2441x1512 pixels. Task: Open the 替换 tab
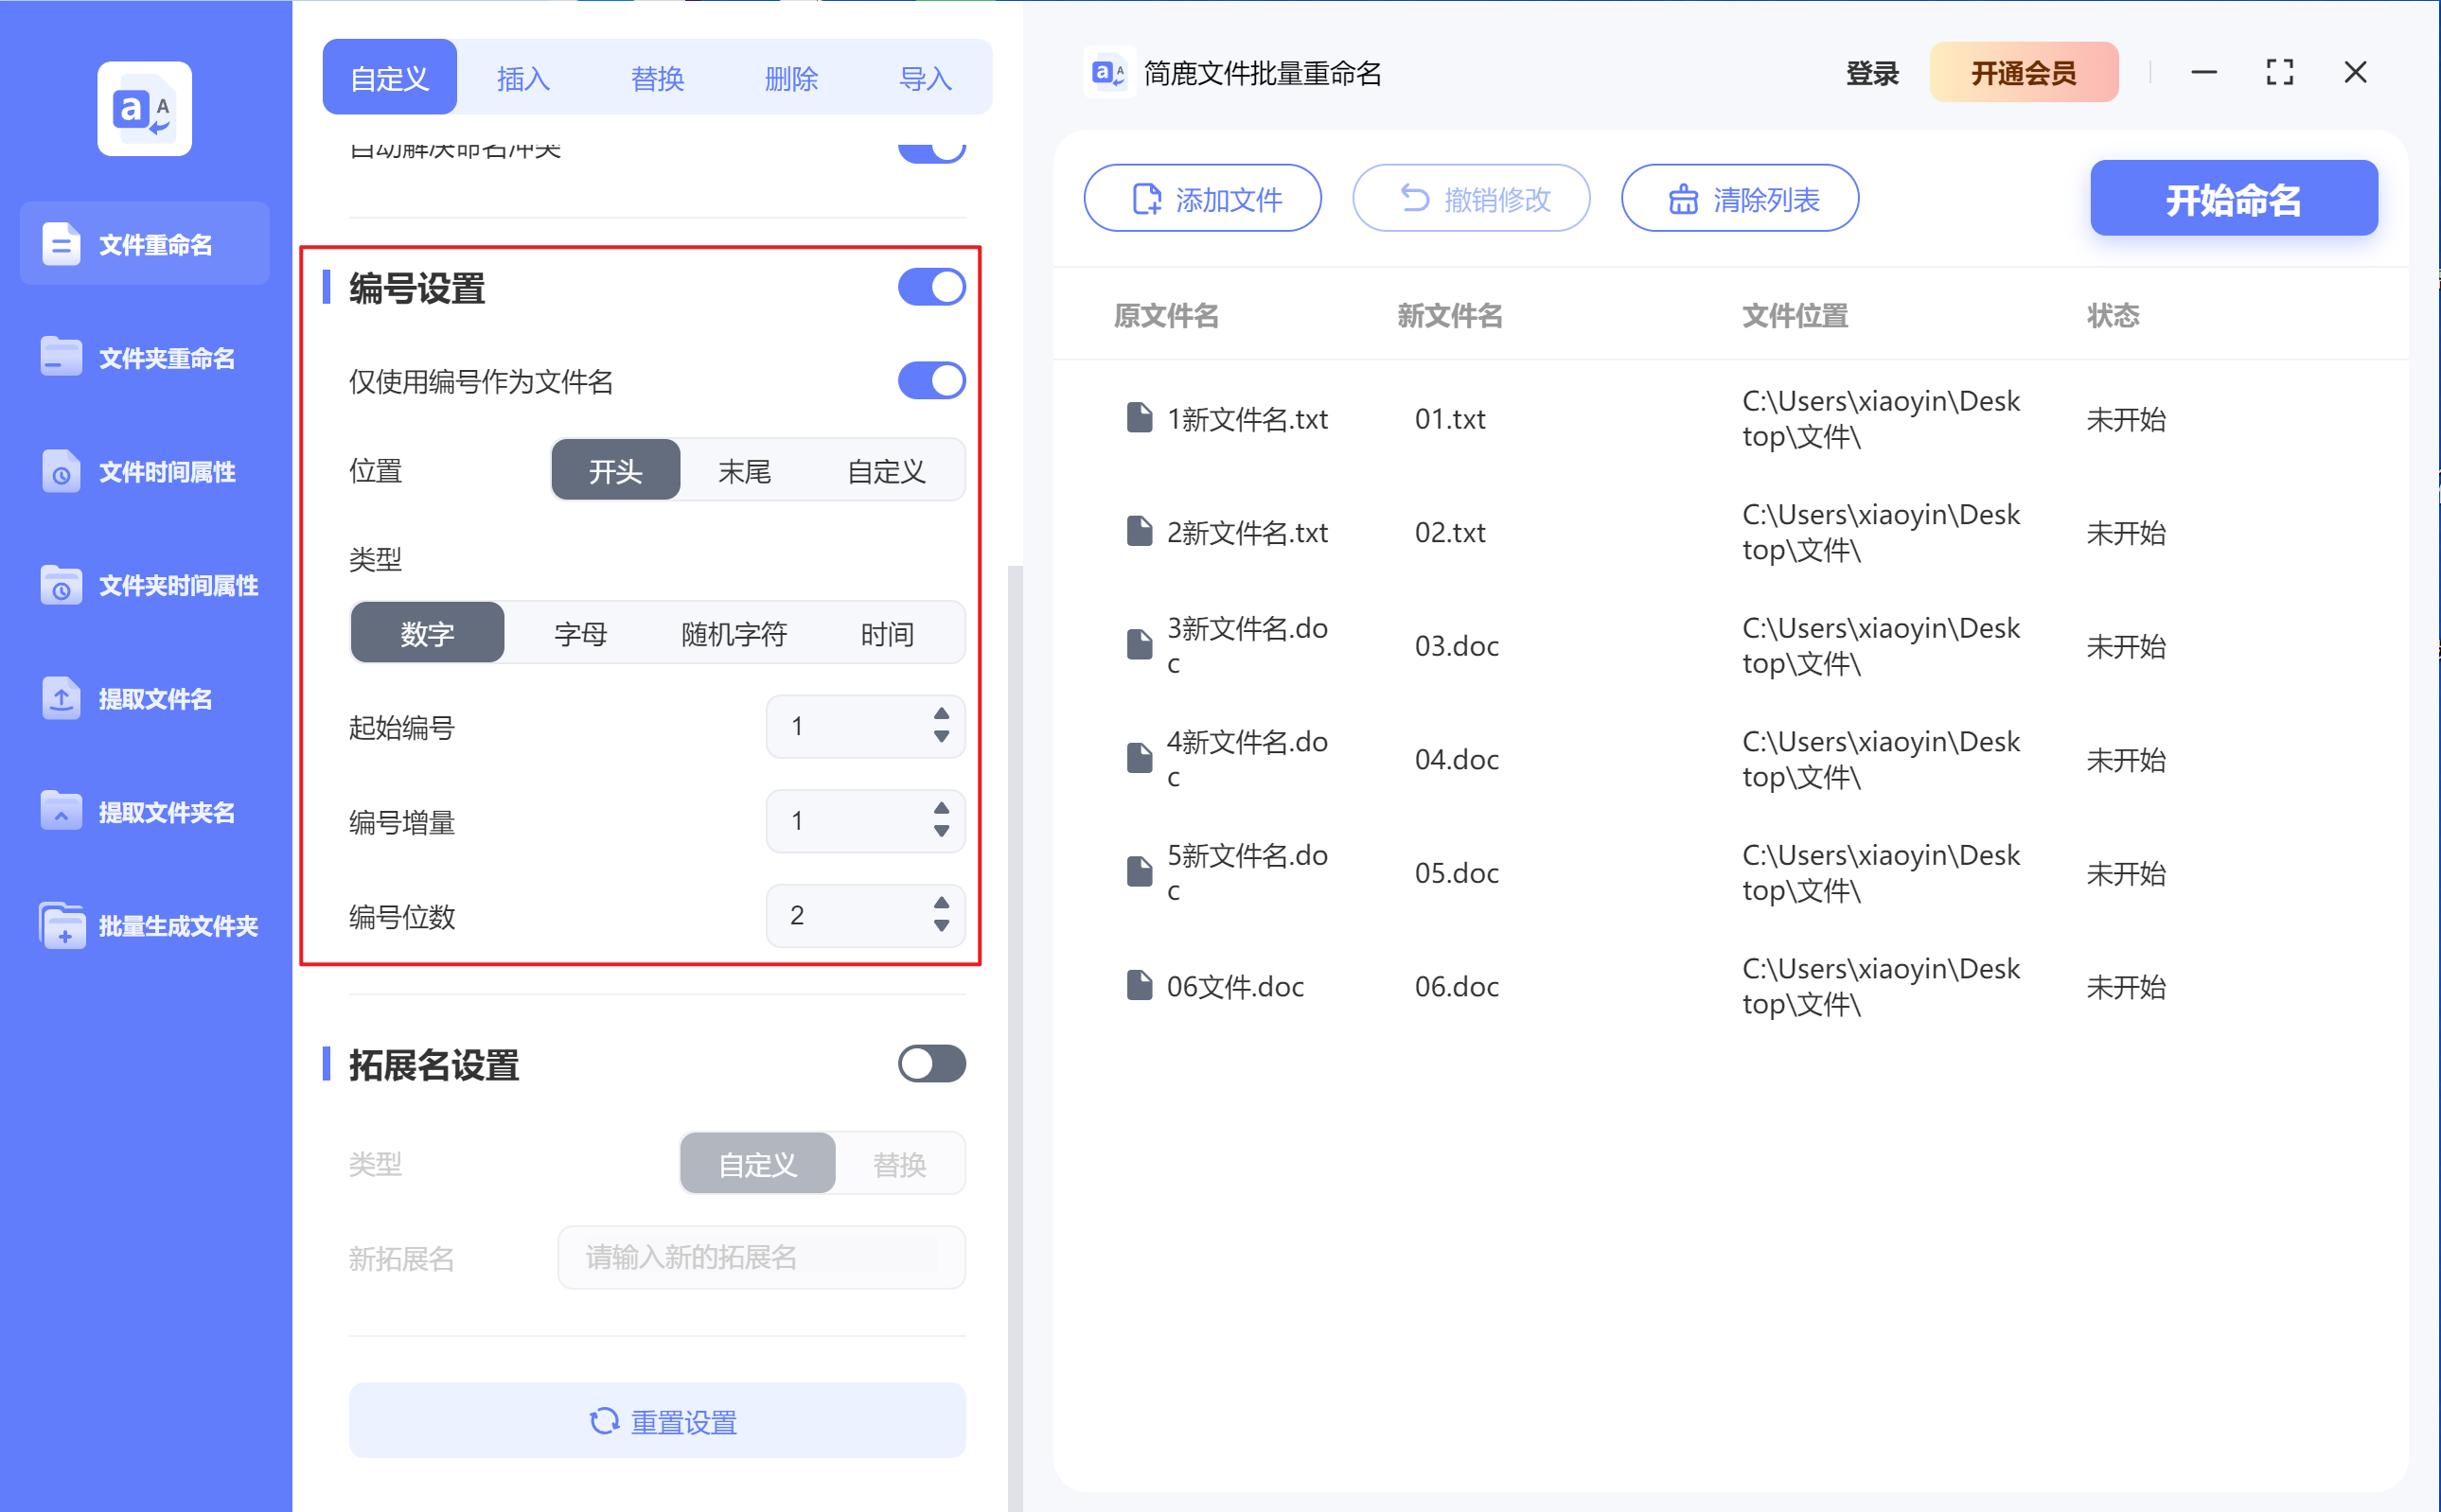pyautogui.click(x=657, y=77)
